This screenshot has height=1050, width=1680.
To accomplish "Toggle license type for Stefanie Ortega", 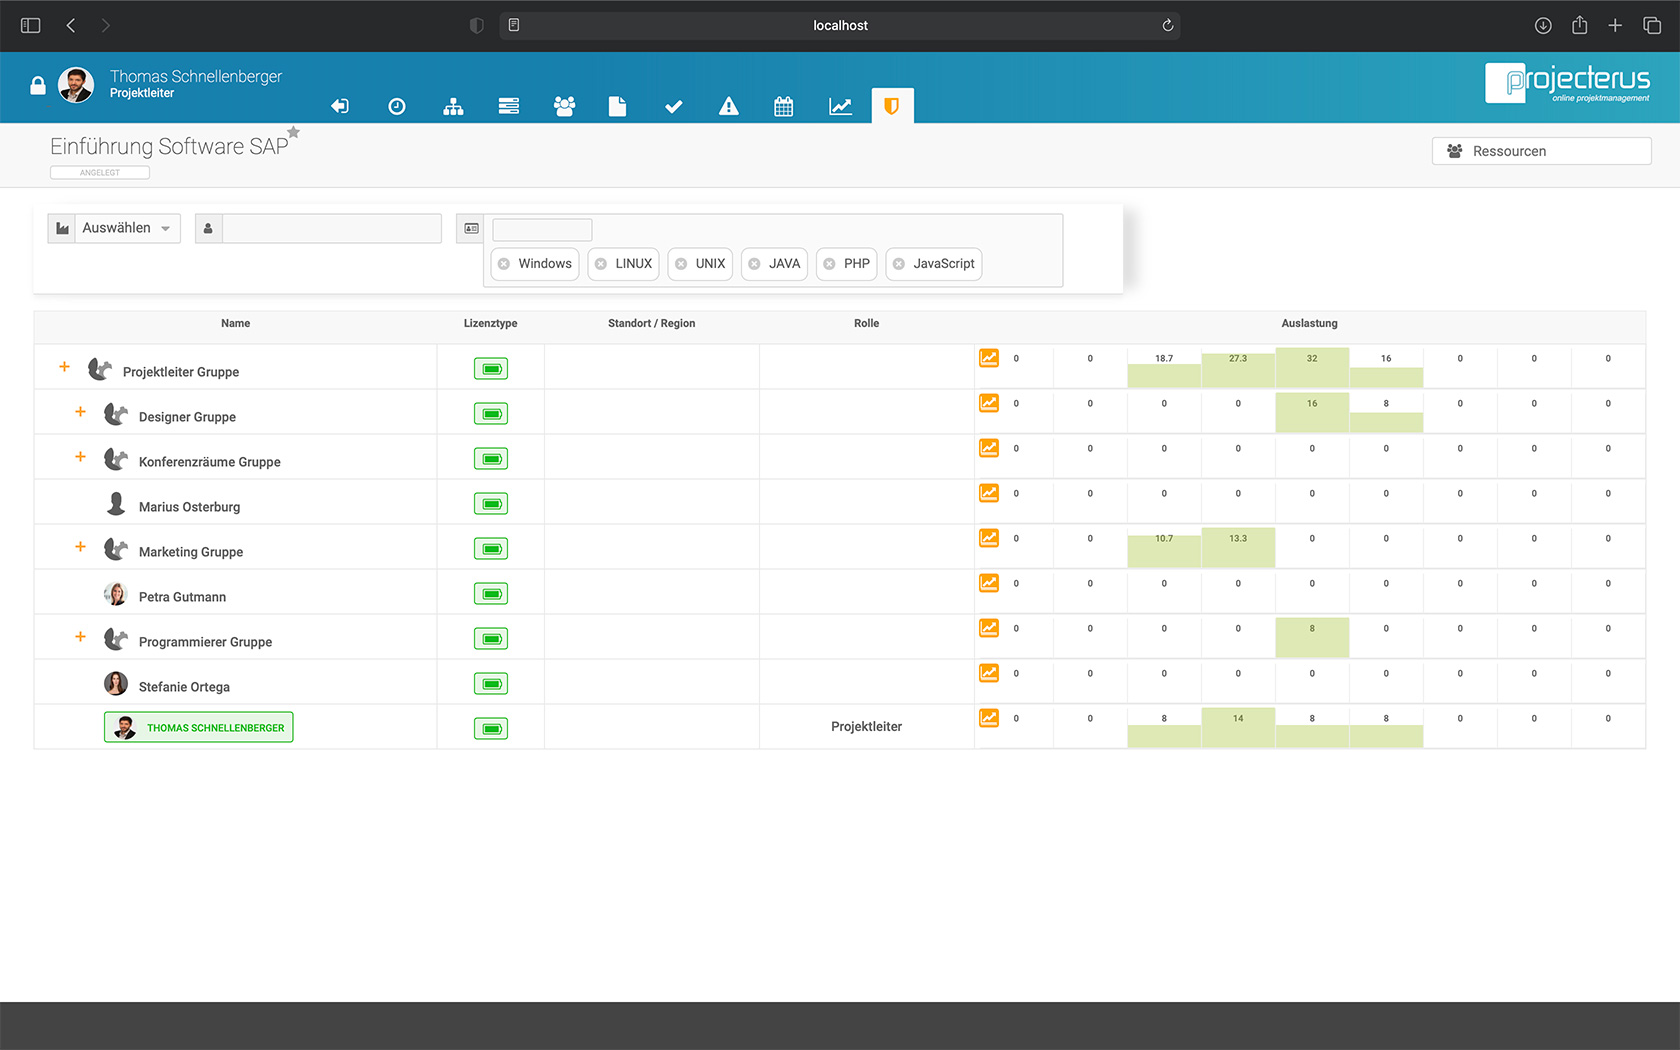I will click(491, 684).
